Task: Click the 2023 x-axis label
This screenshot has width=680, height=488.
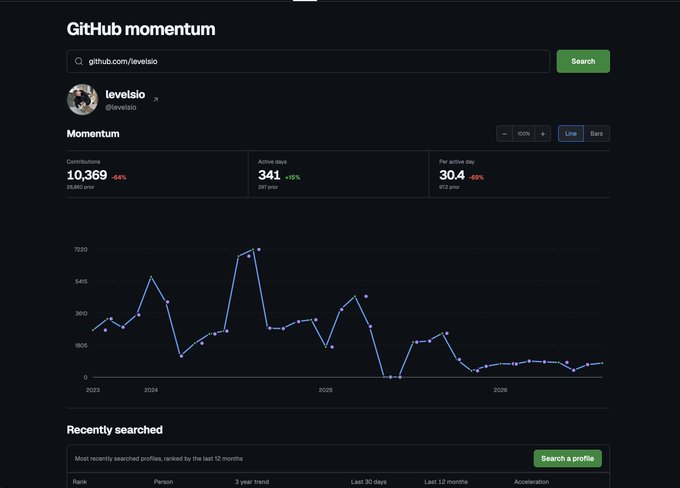Action: point(93,390)
